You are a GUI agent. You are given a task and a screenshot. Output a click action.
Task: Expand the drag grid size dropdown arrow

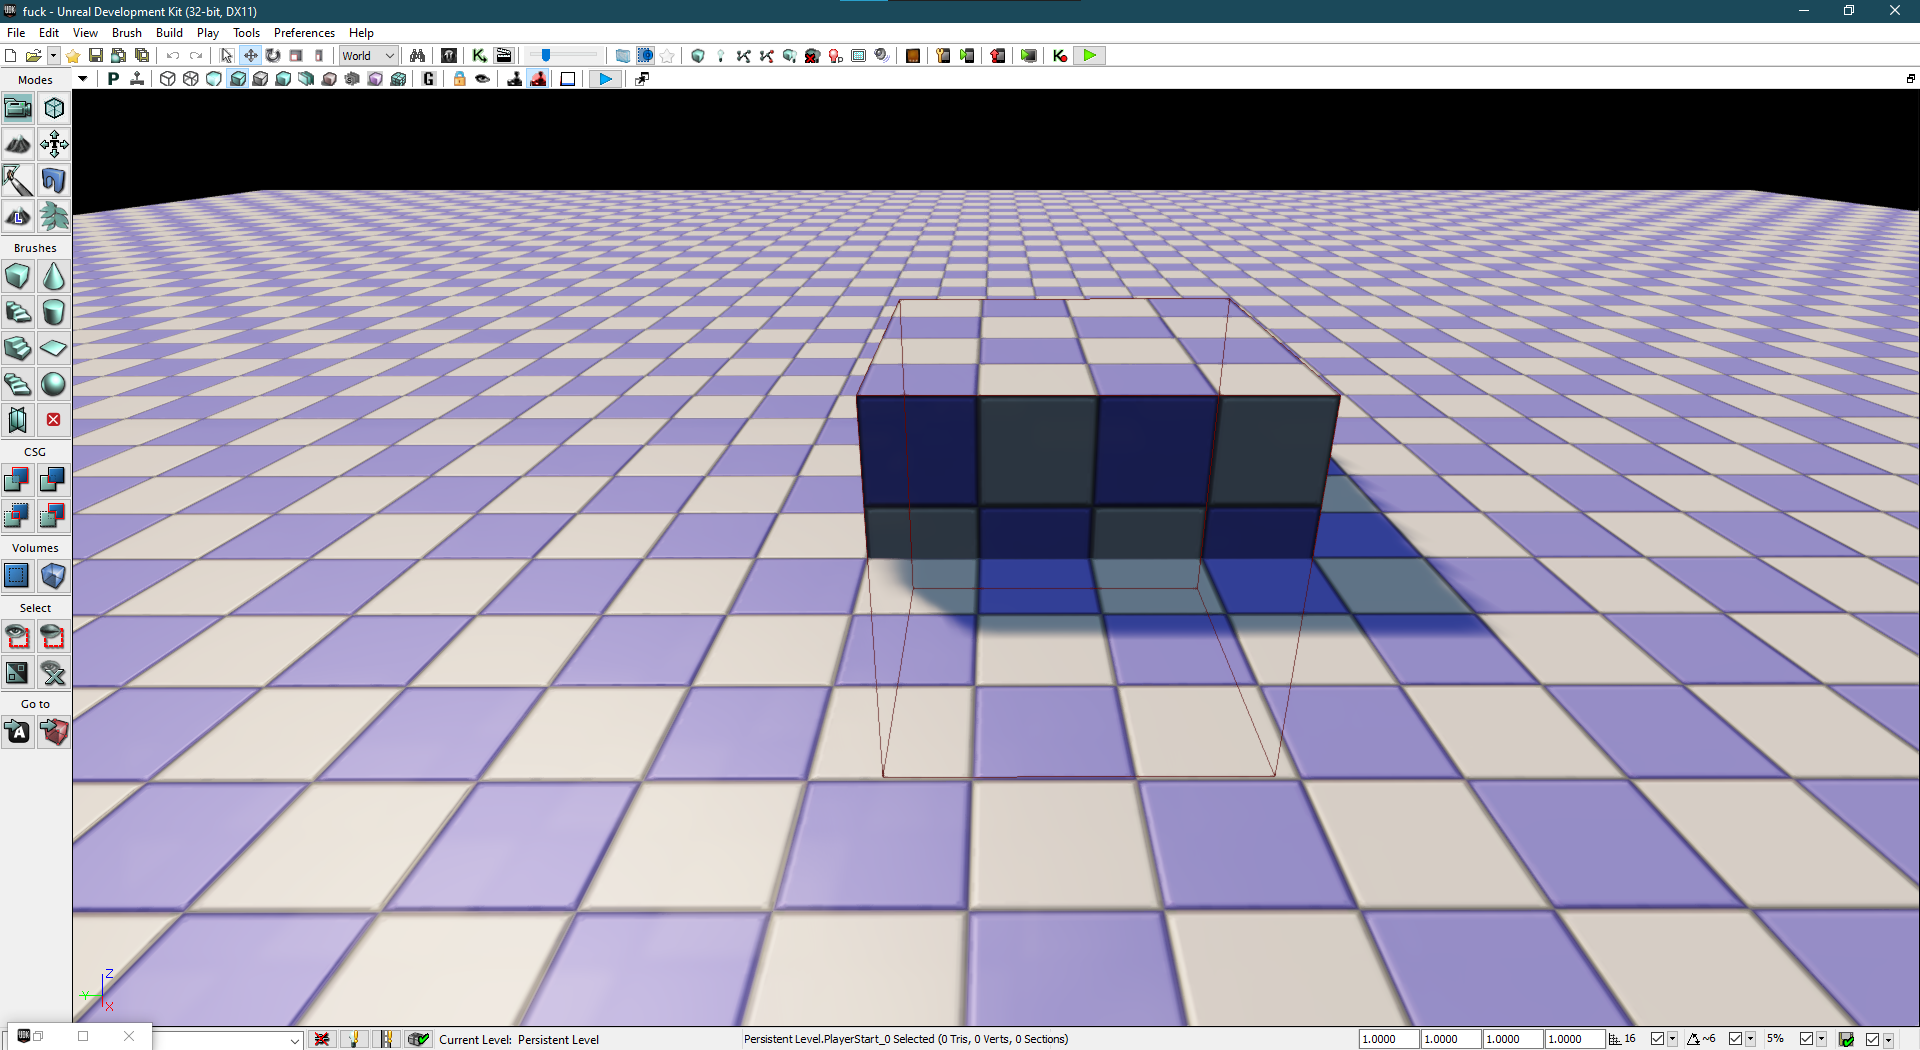[x=1672, y=1040]
